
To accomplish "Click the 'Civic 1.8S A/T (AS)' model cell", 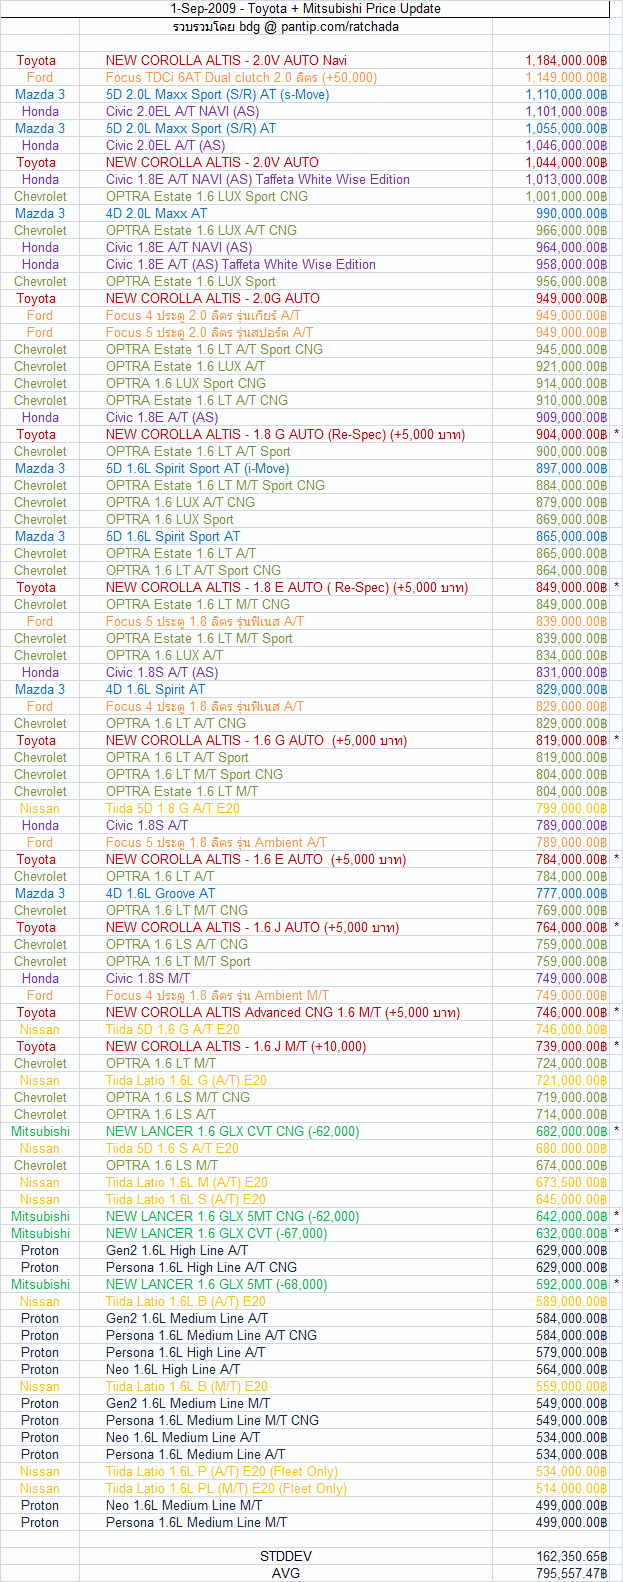I will tap(162, 673).
